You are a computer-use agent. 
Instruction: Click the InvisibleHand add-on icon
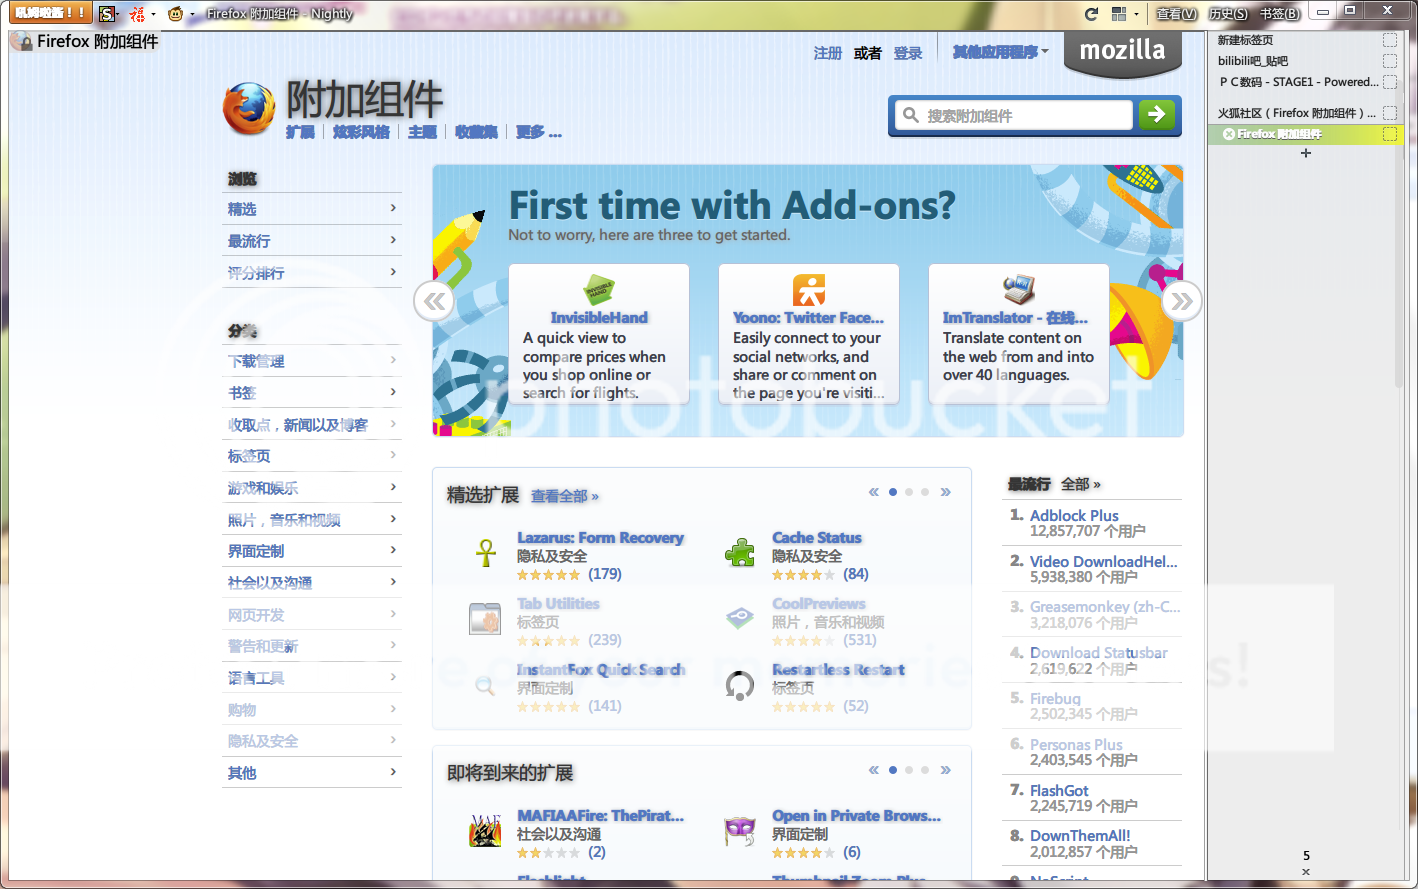coord(599,290)
